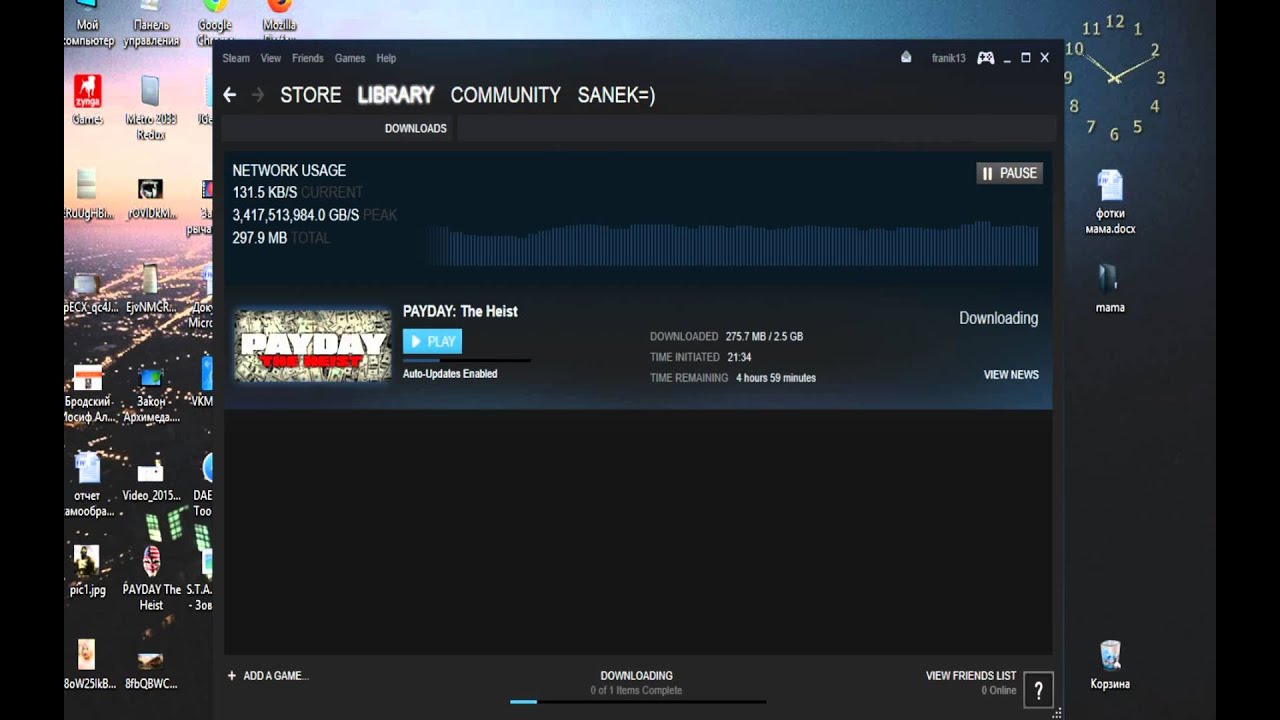Select EjvNMCR file on desktop
This screenshot has height=720, width=1280.
(x=151, y=288)
